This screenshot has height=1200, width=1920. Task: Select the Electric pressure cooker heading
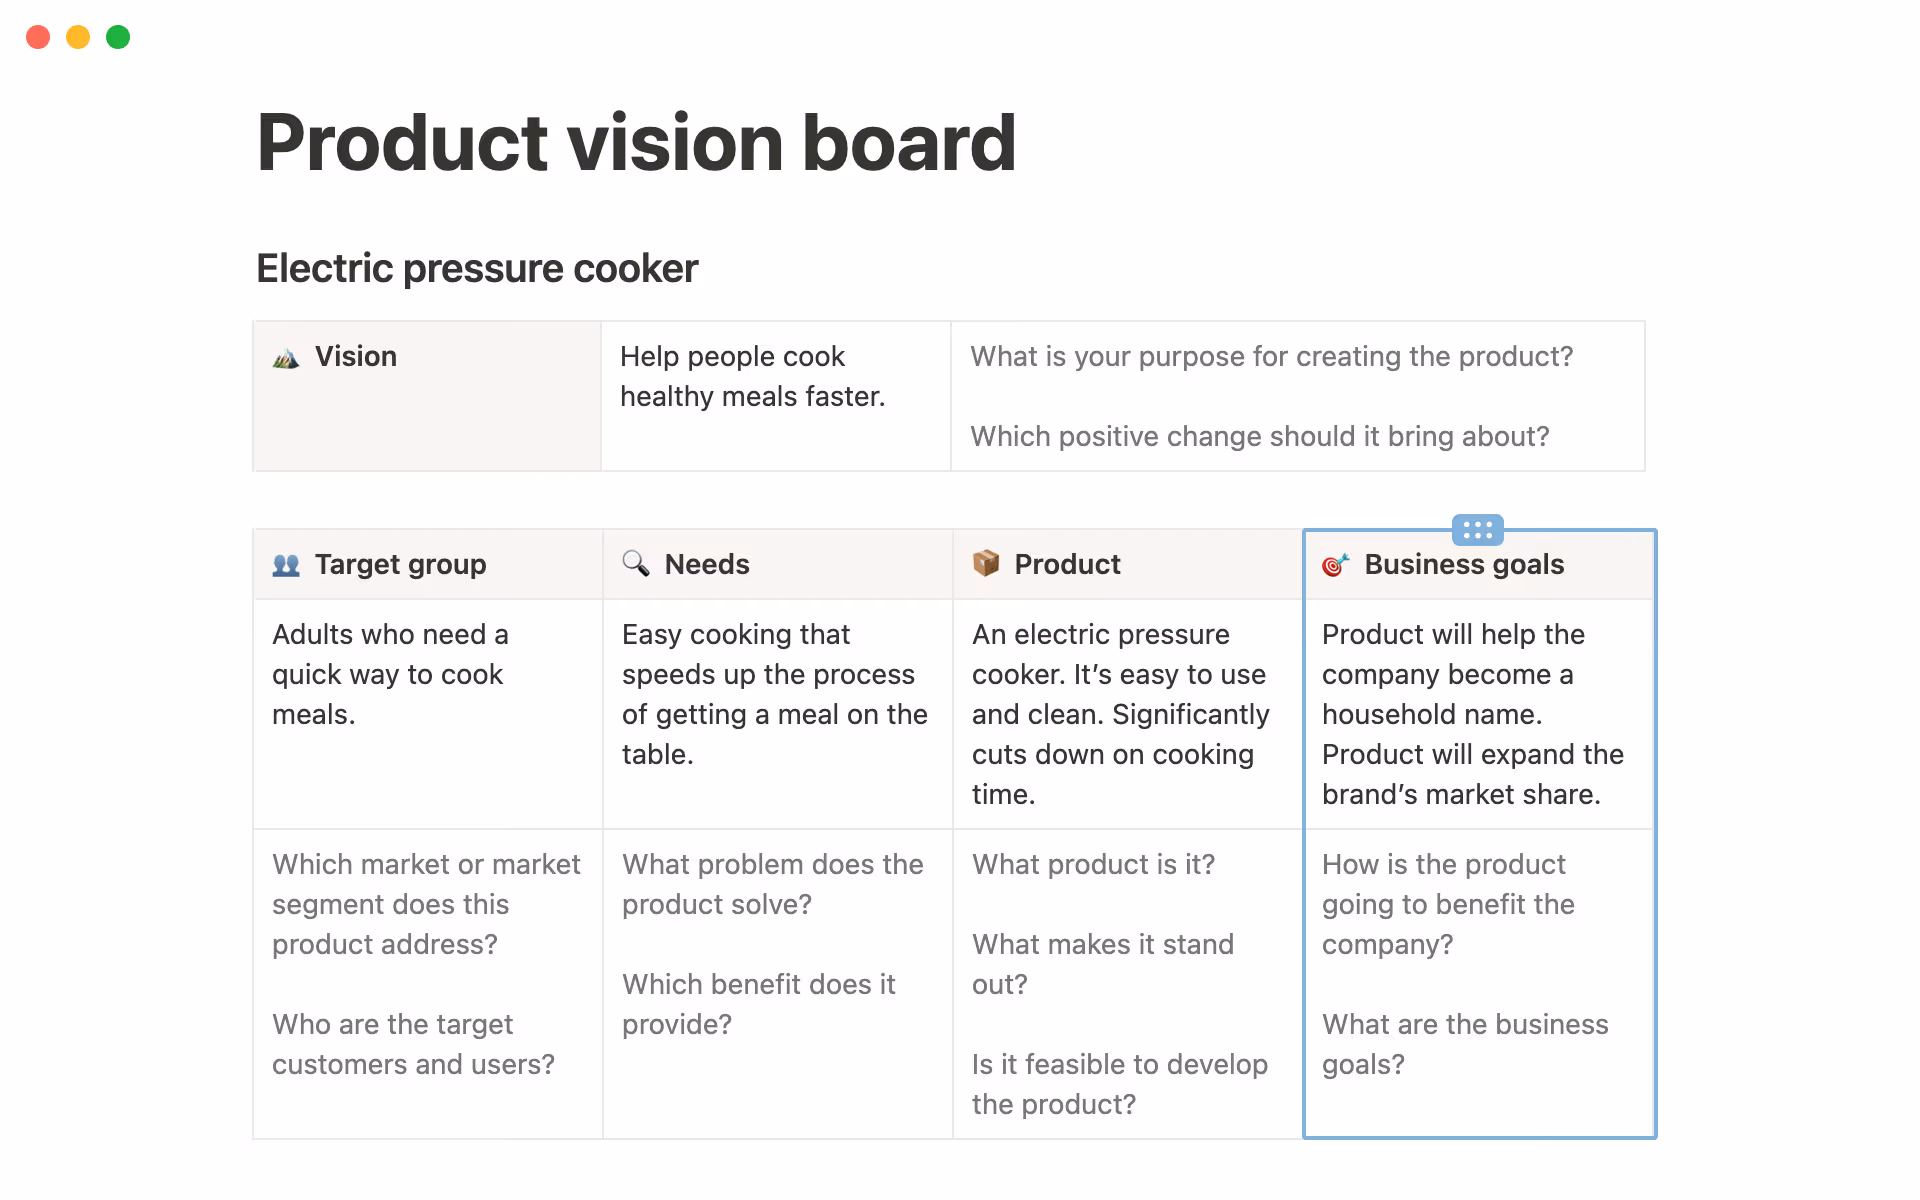pyautogui.click(x=477, y=267)
